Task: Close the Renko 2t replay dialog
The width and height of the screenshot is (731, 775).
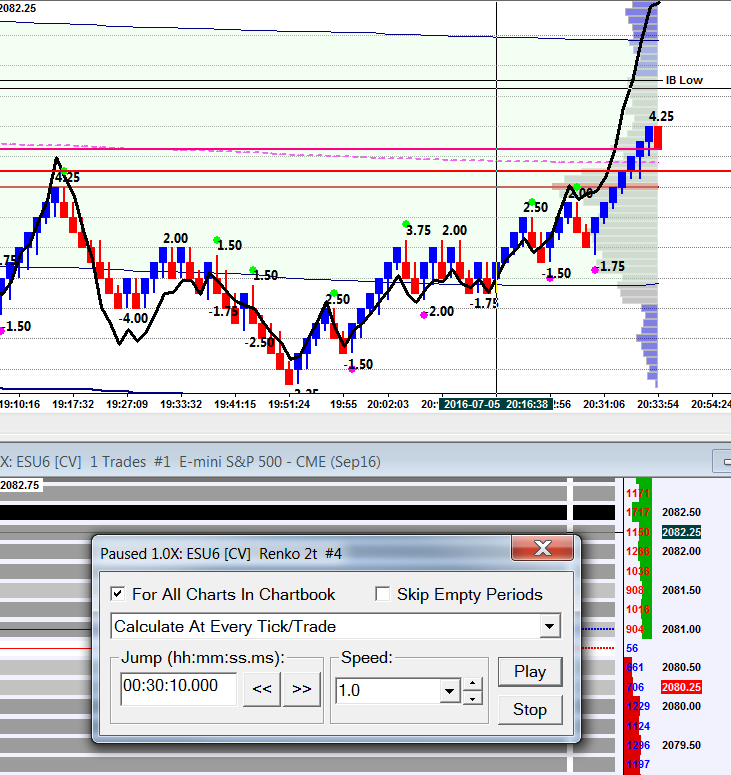Action: [x=543, y=548]
